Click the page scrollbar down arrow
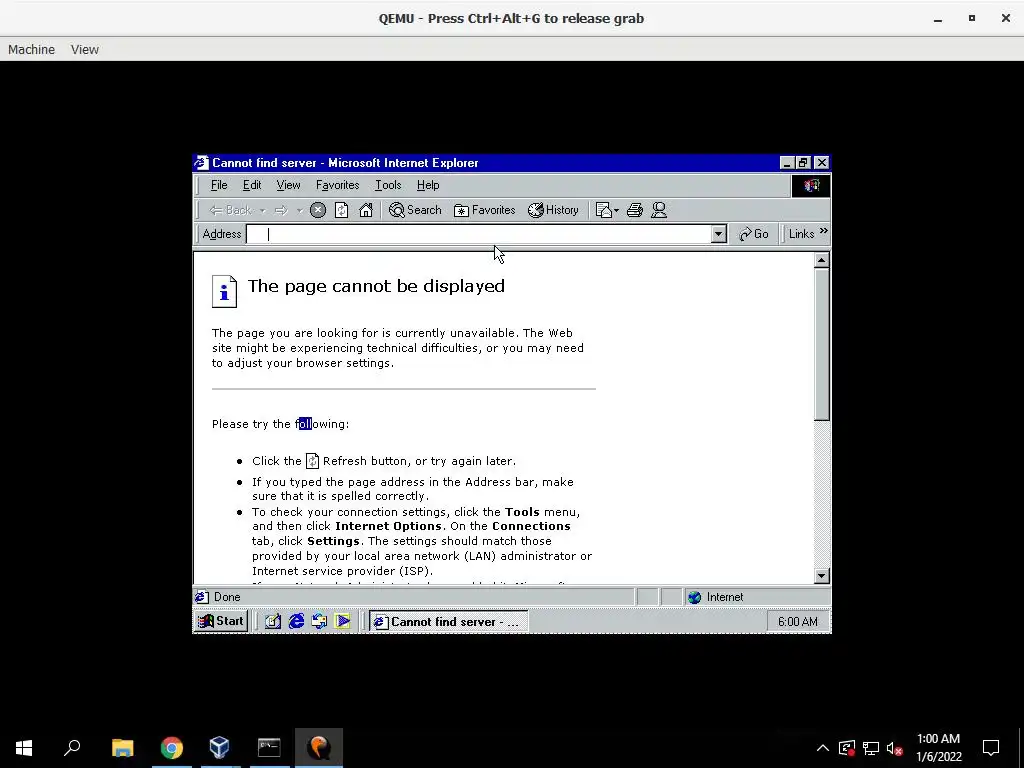Image resolution: width=1024 pixels, height=768 pixels. (x=822, y=575)
